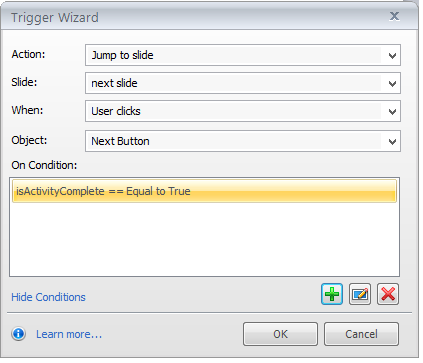Cancel the Trigger Wizard
This screenshot has height=363, width=423.
361,334
